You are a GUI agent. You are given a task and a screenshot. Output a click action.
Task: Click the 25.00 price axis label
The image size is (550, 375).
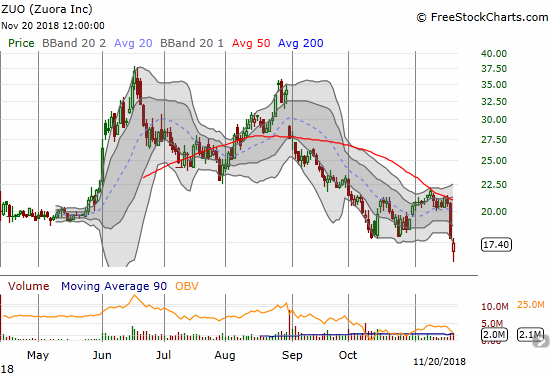click(494, 161)
